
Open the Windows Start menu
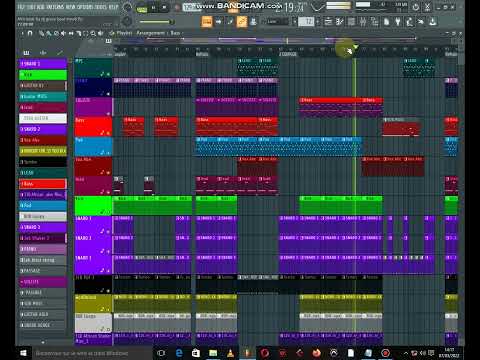(23, 353)
